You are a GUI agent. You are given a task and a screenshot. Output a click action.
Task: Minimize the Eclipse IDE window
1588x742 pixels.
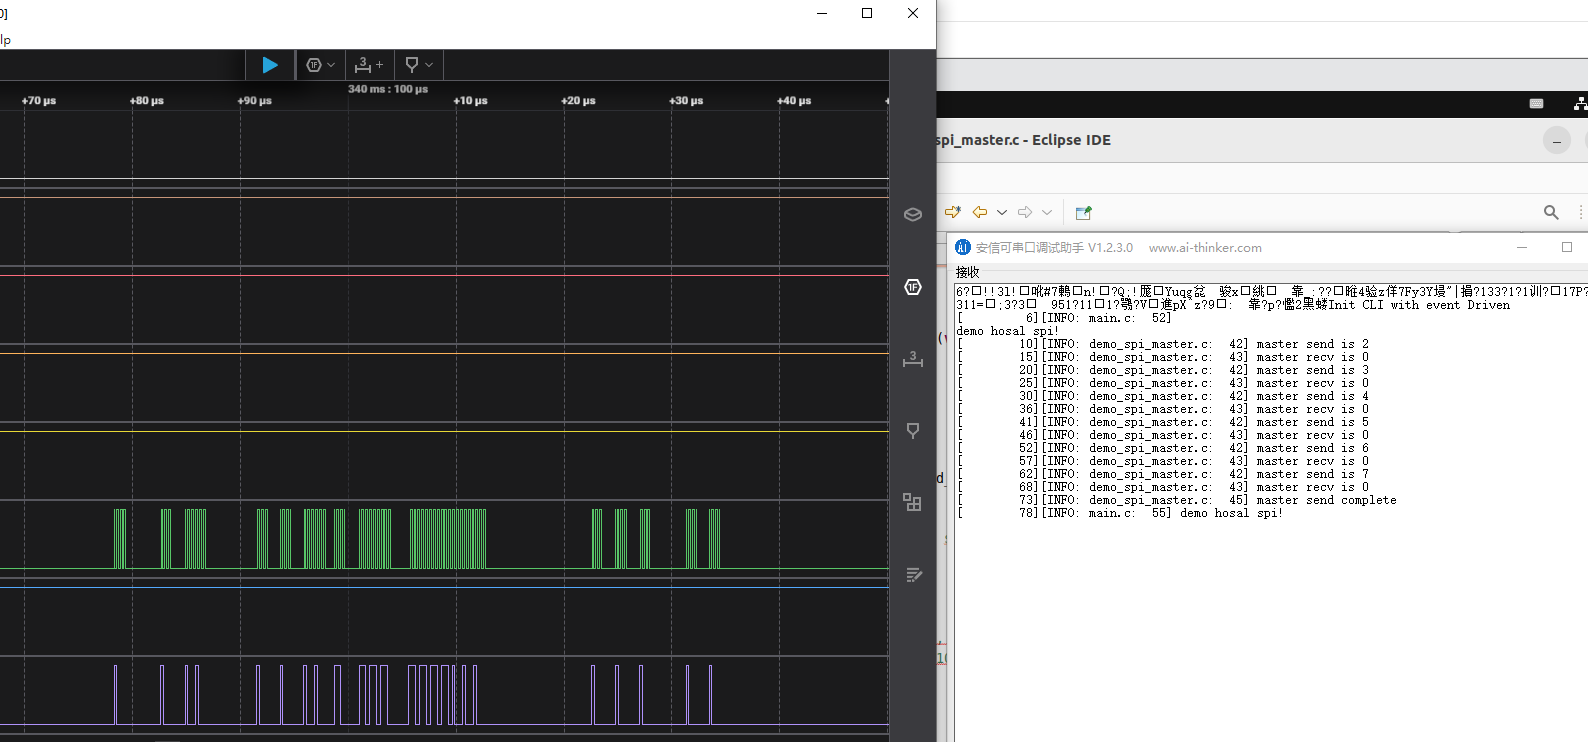coord(1557,141)
